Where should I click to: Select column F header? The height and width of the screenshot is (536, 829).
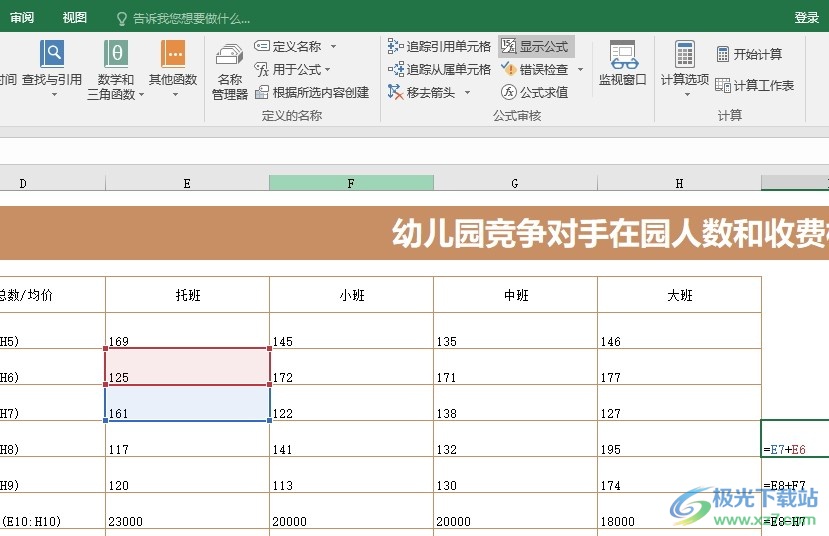click(x=351, y=183)
